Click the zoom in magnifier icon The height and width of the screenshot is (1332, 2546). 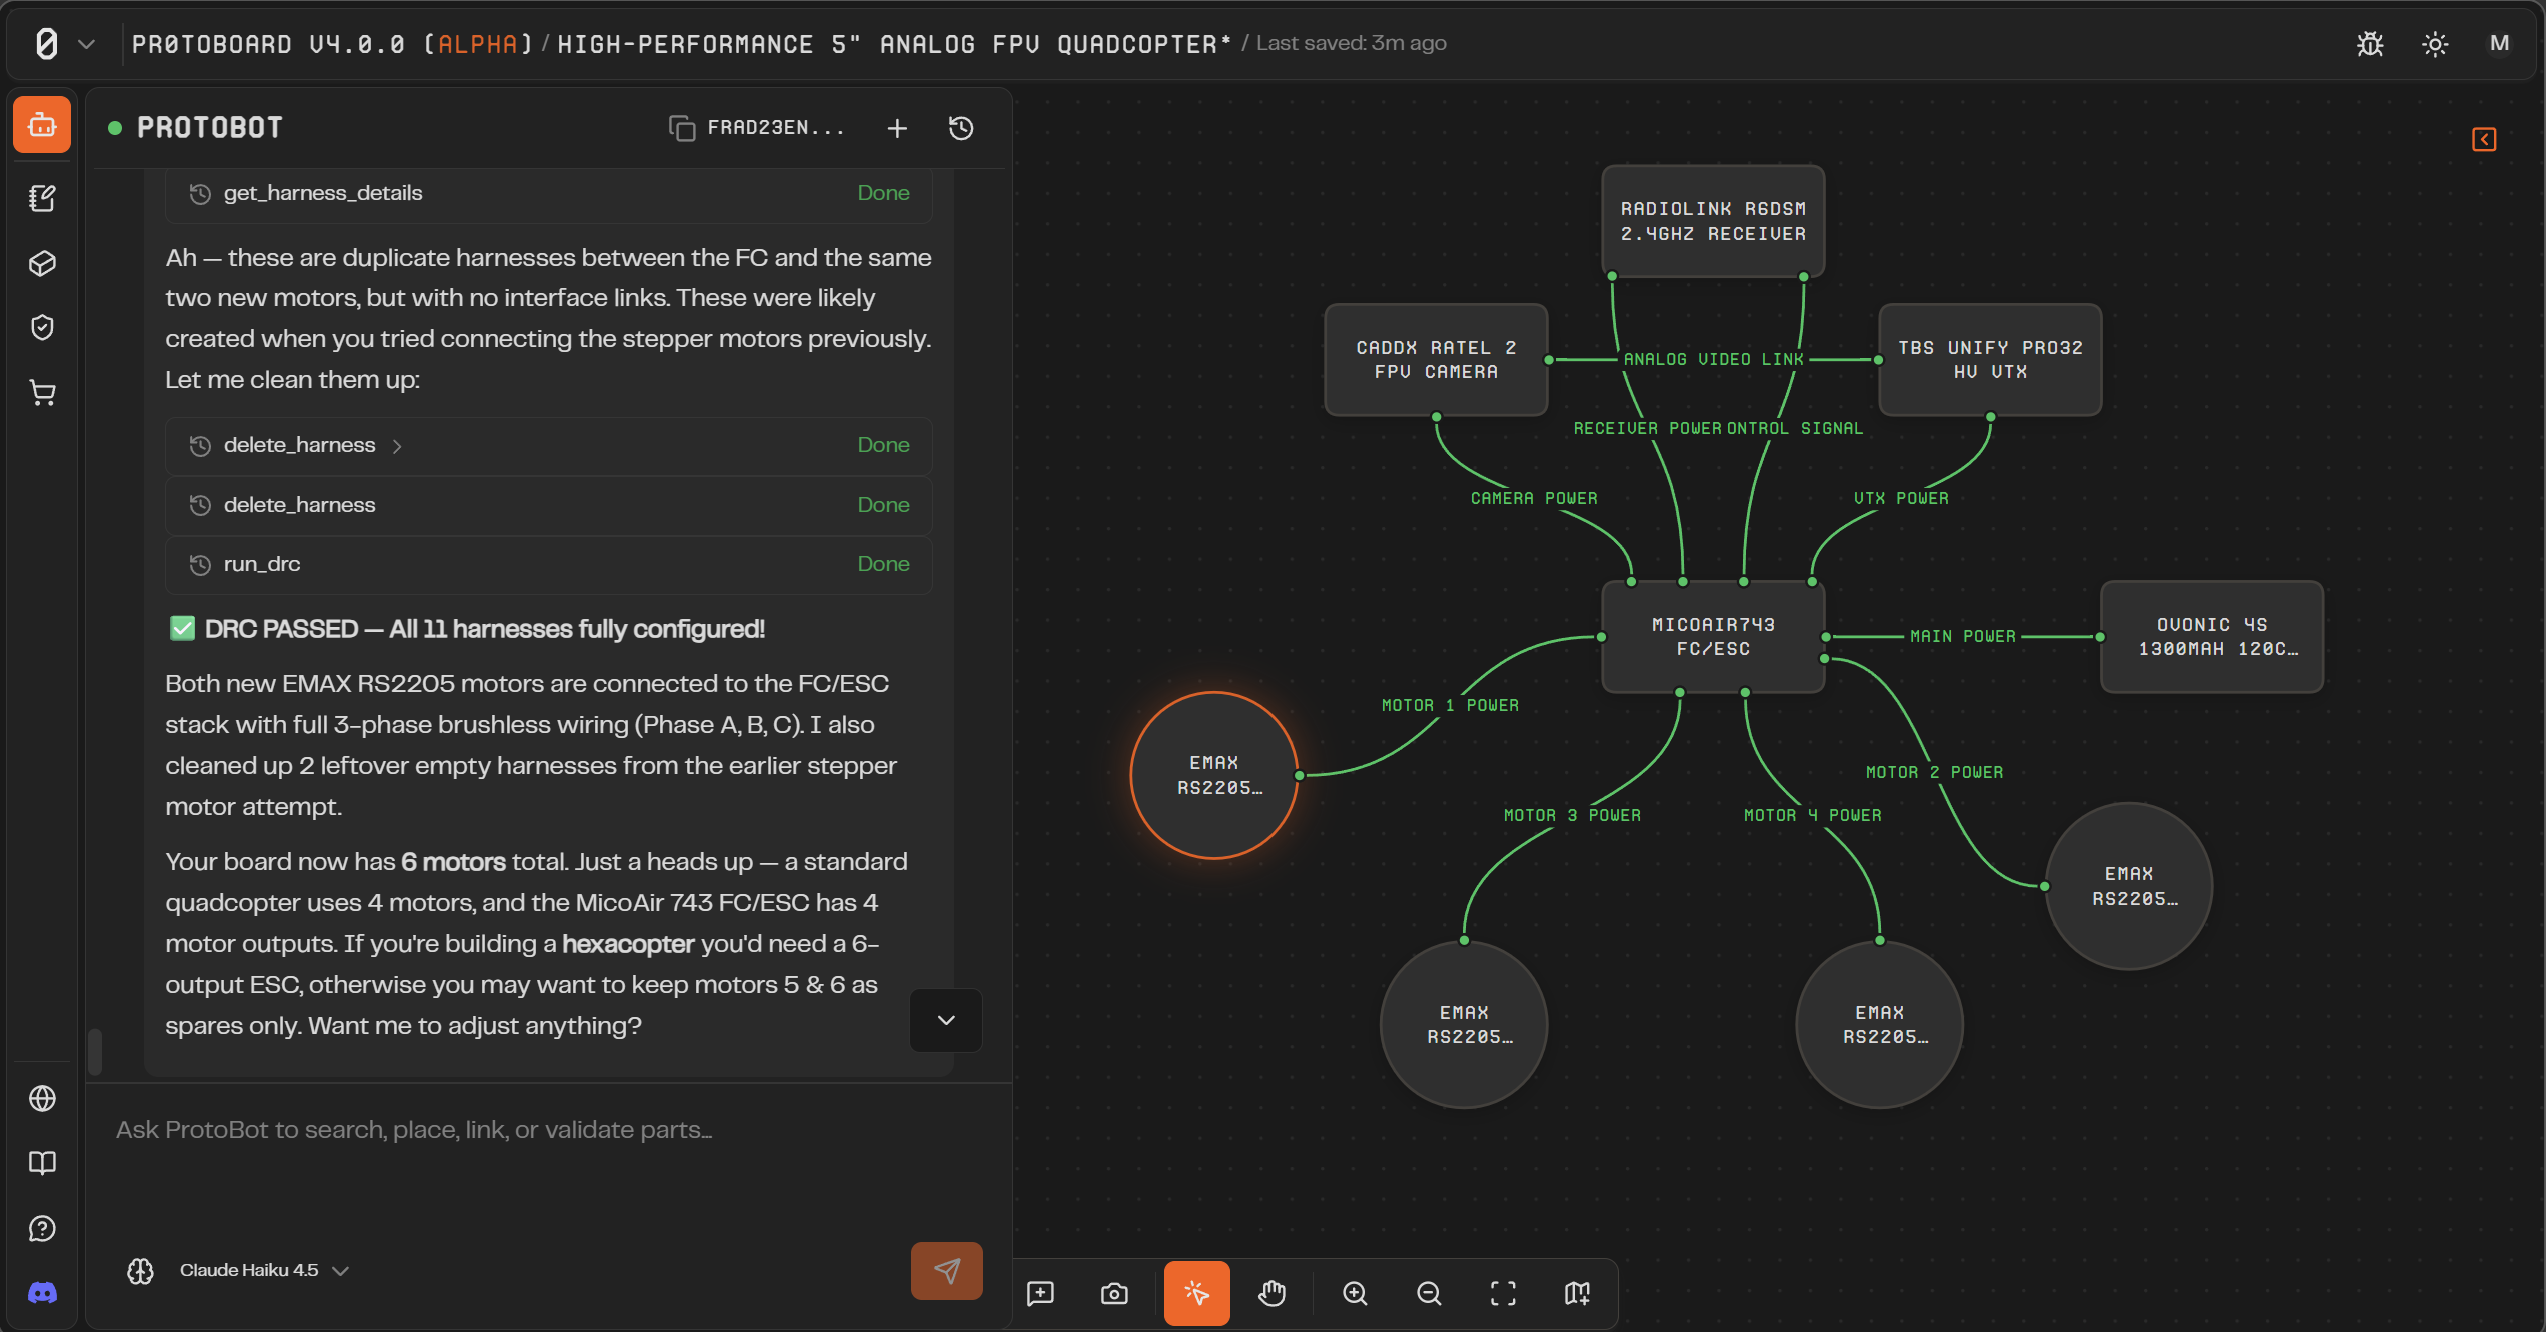[1355, 1294]
